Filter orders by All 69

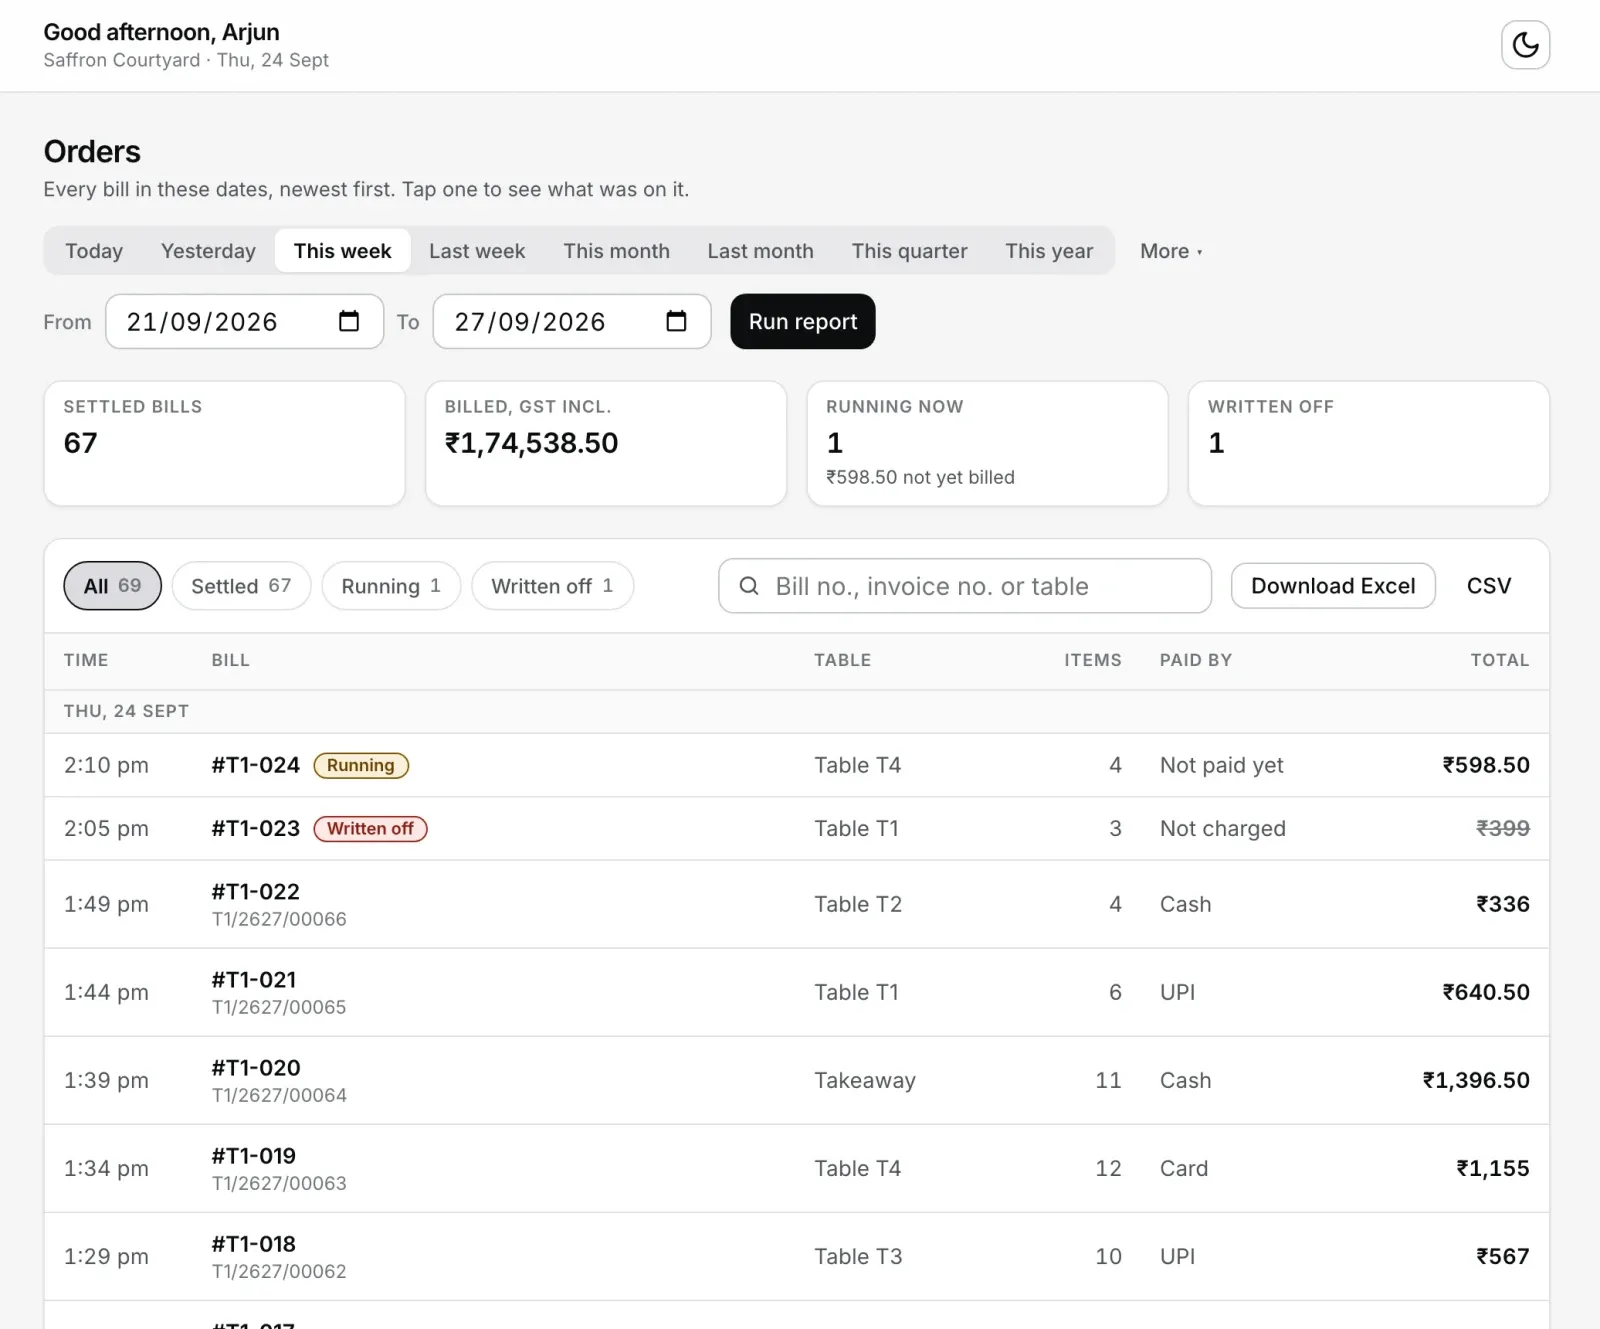[x=112, y=586]
